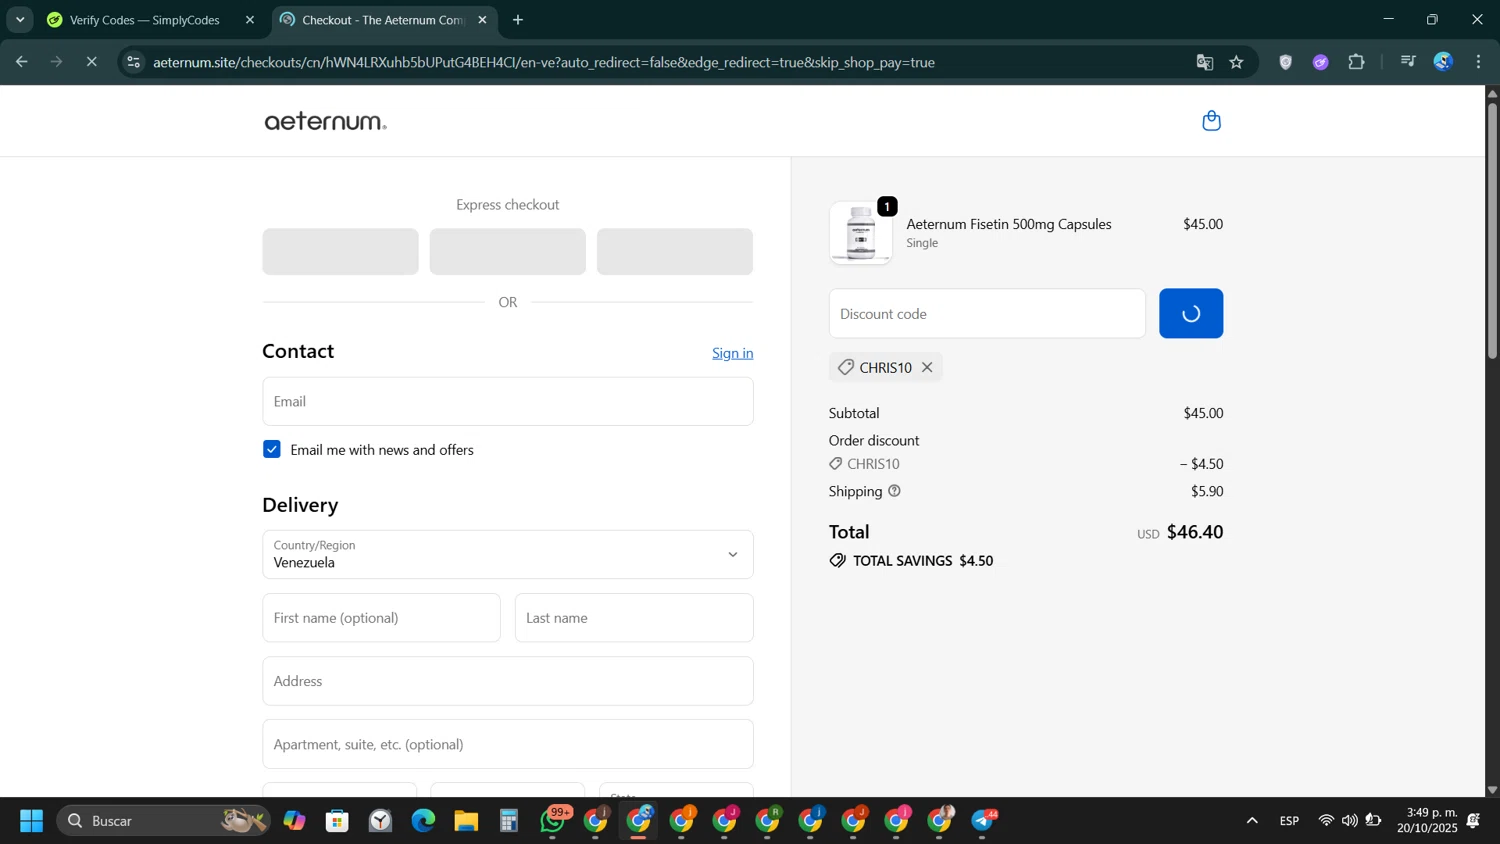Open the Chrome profile avatar

pyautogui.click(x=1443, y=62)
